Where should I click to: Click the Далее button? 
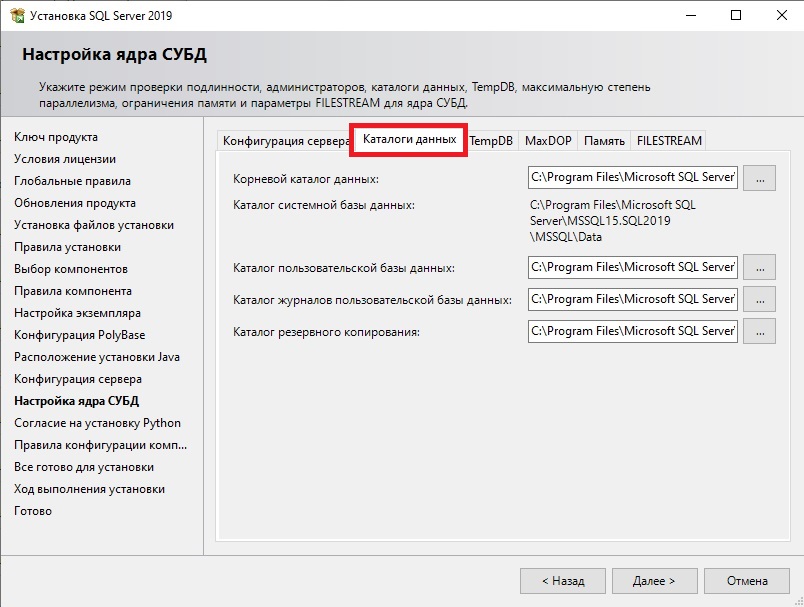point(654,581)
